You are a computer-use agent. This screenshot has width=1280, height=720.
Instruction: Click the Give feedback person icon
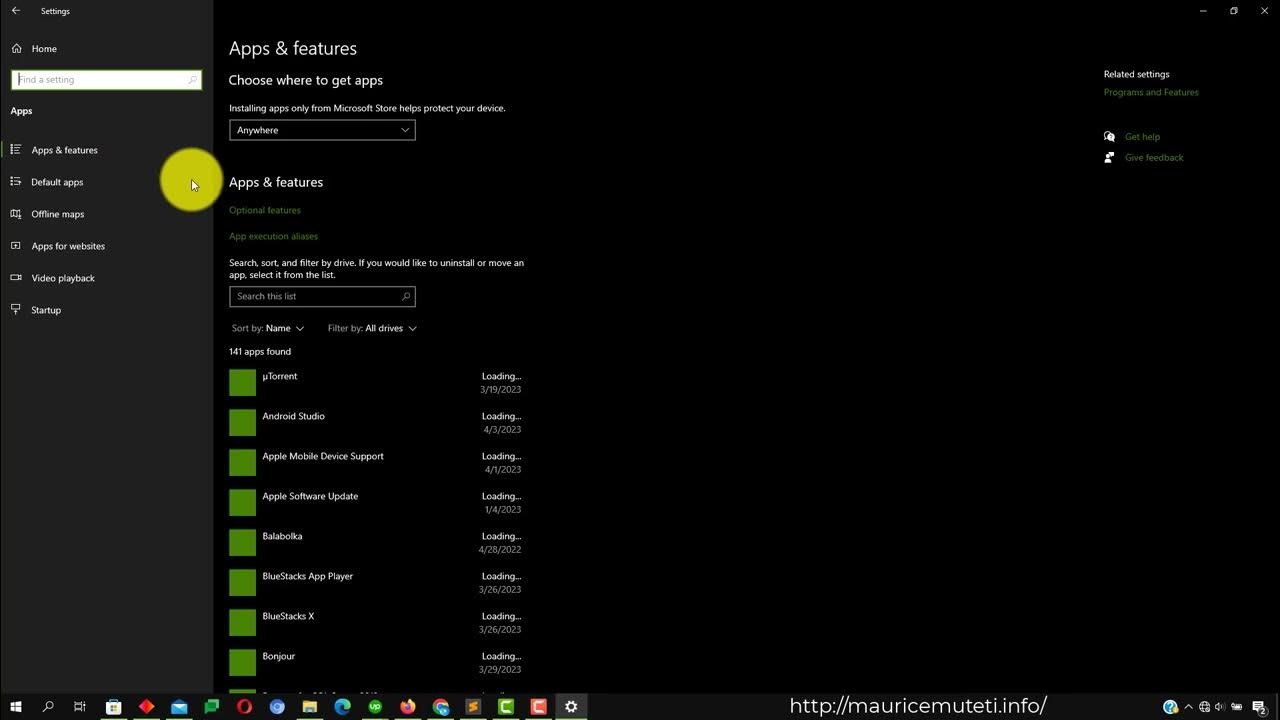click(1109, 157)
